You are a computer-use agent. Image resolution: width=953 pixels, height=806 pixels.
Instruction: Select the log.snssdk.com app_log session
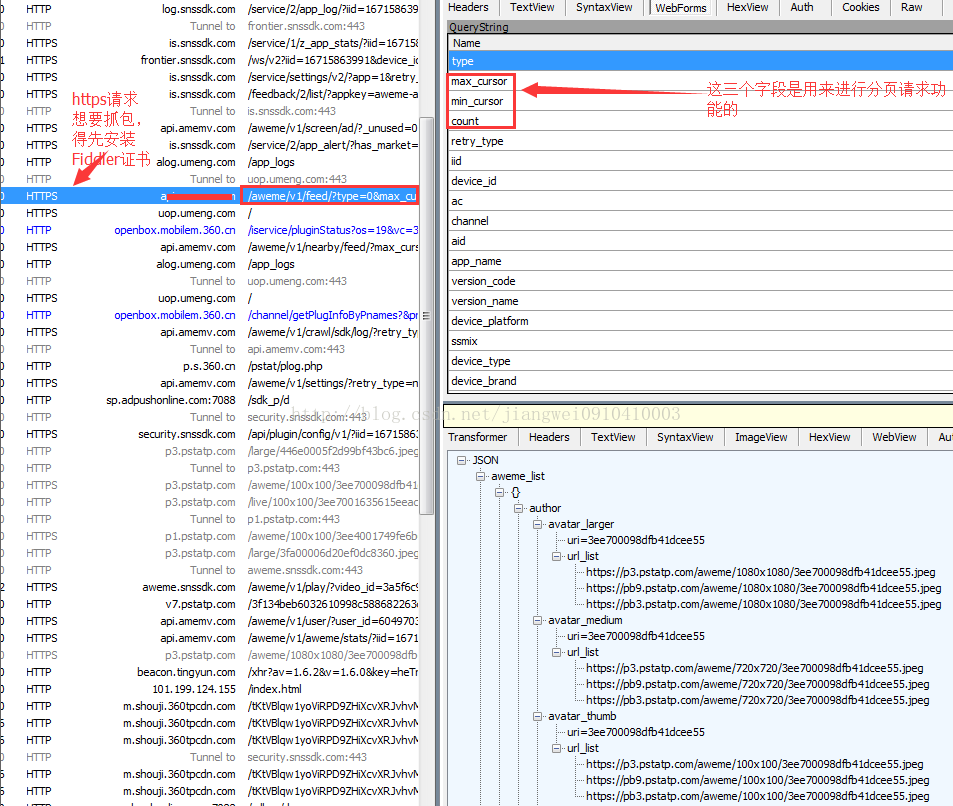pos(209,9)
